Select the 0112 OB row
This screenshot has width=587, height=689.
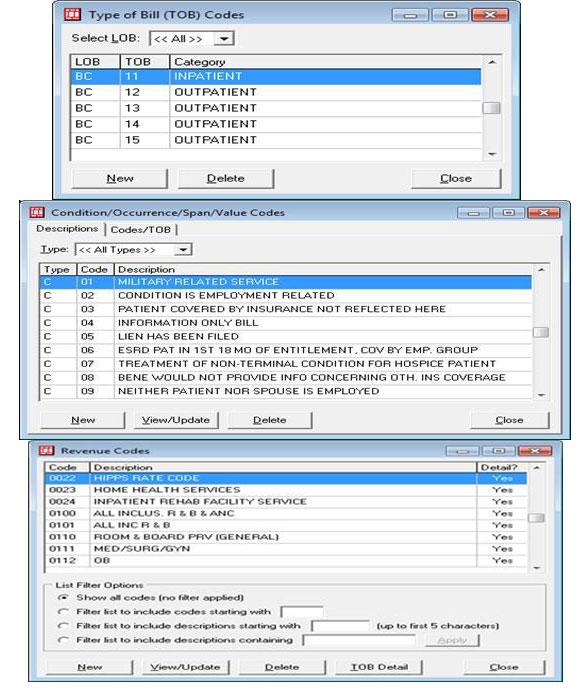point(286,561)
